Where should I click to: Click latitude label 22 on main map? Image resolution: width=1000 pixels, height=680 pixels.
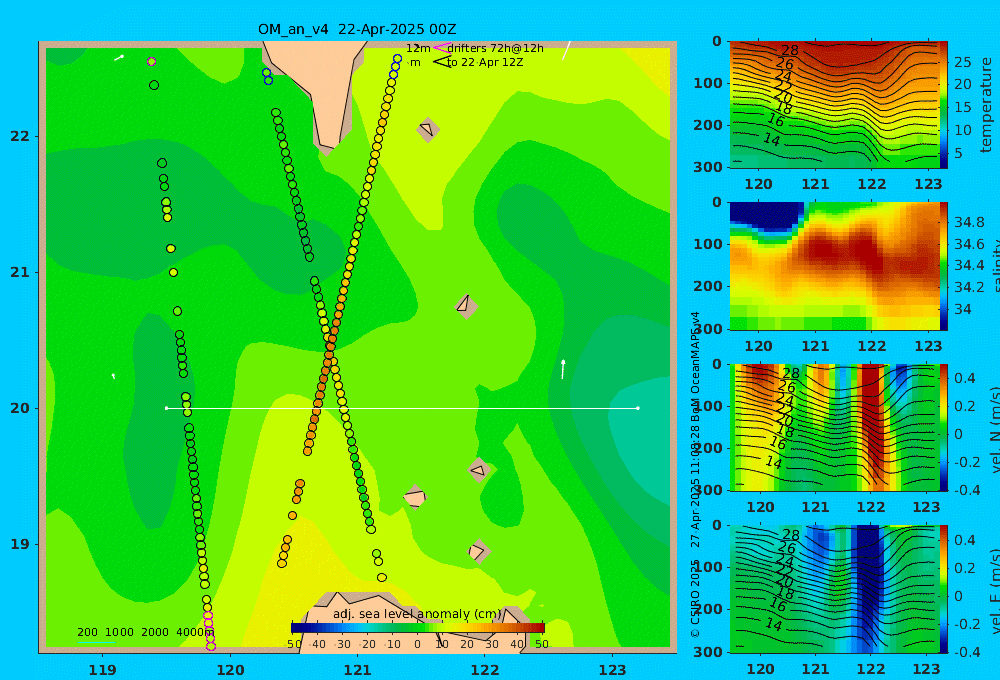tap(20, 137)
